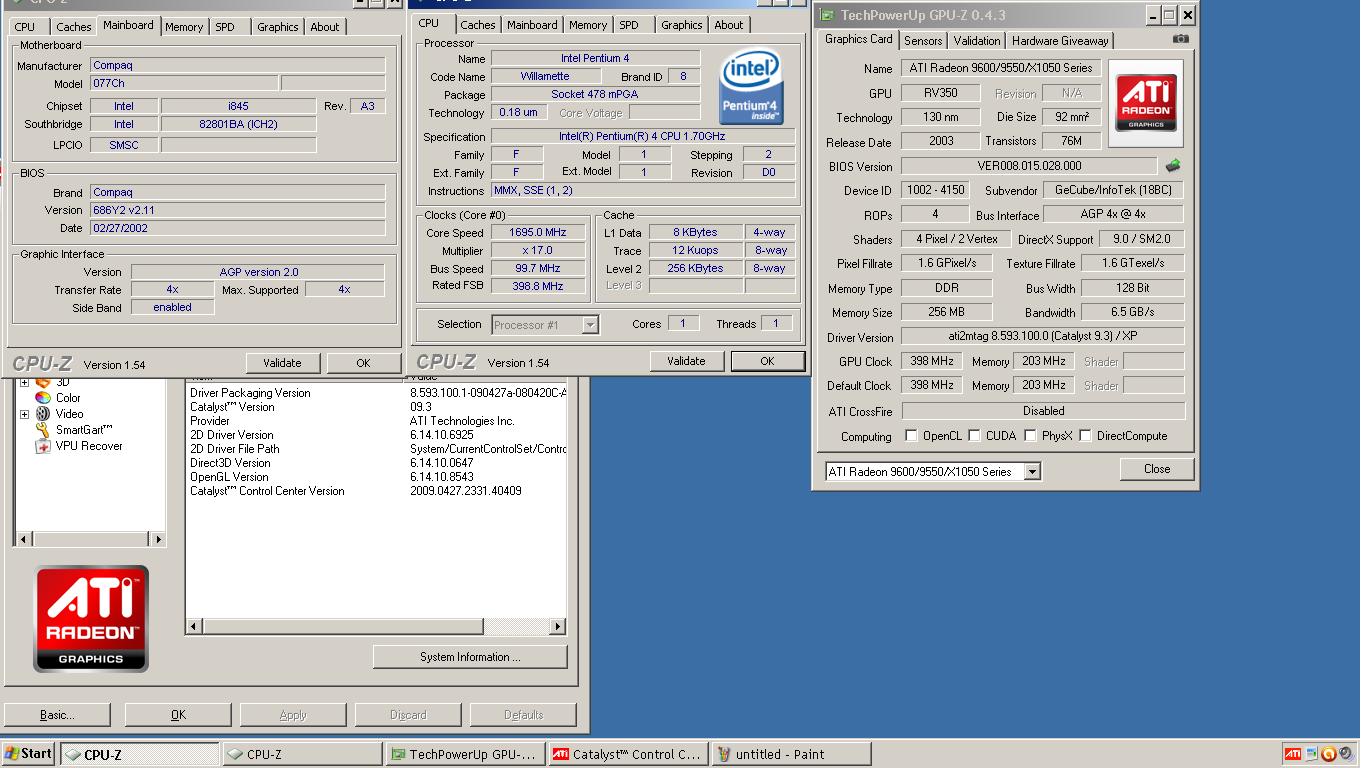This screenshot has width=1361, height=768.
Task: Click the ATI Radeon logo in GPU-Z
Action: tap(1146, 103)
